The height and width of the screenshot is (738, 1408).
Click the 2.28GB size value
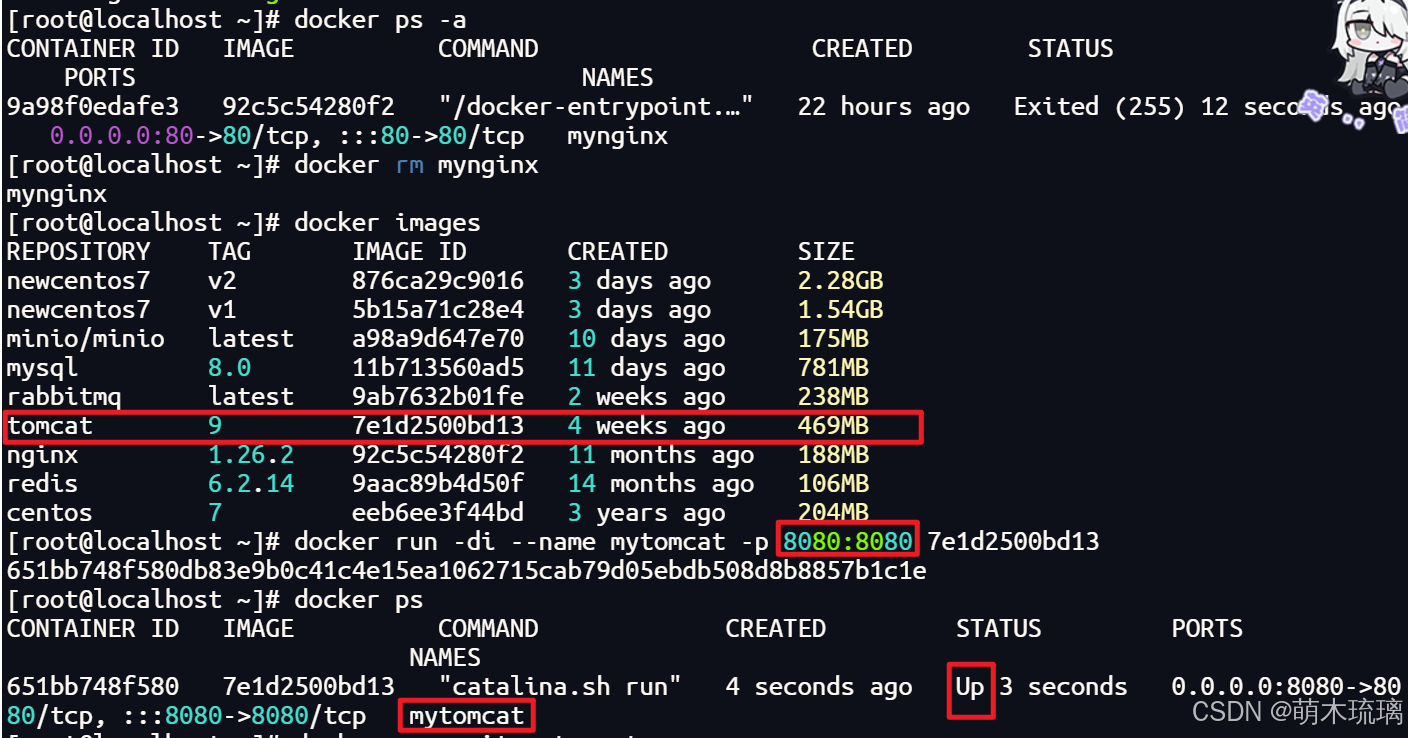click(x=841, y=281)
